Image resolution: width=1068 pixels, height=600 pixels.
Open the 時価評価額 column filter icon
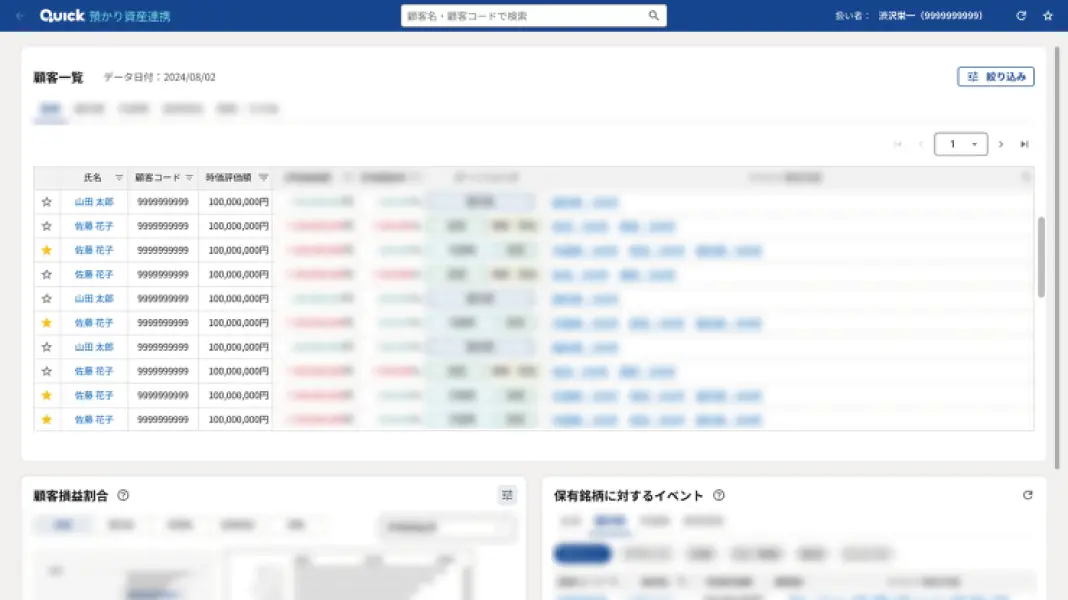coord(264,178)
